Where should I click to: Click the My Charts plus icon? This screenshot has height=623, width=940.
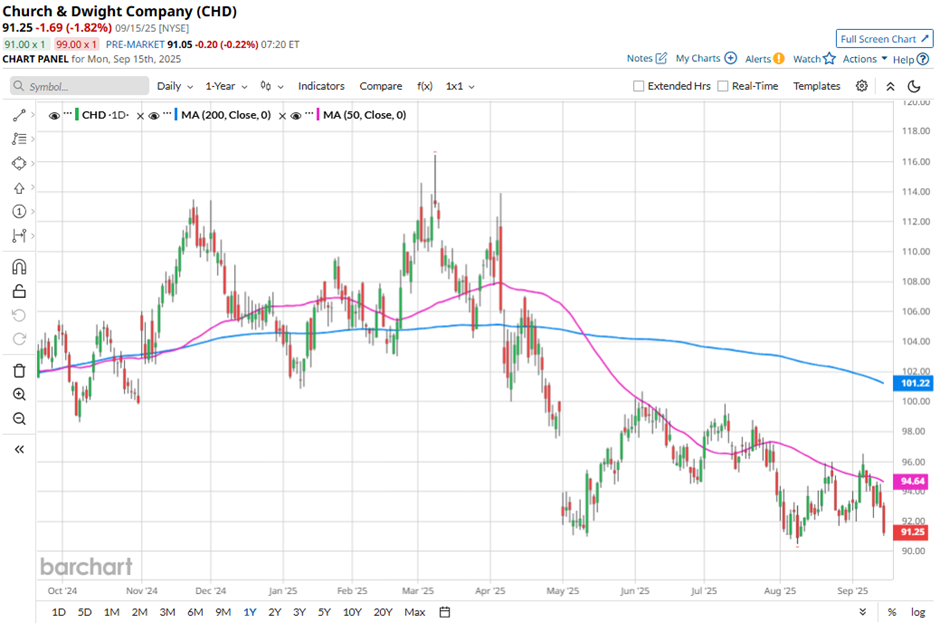730,58
